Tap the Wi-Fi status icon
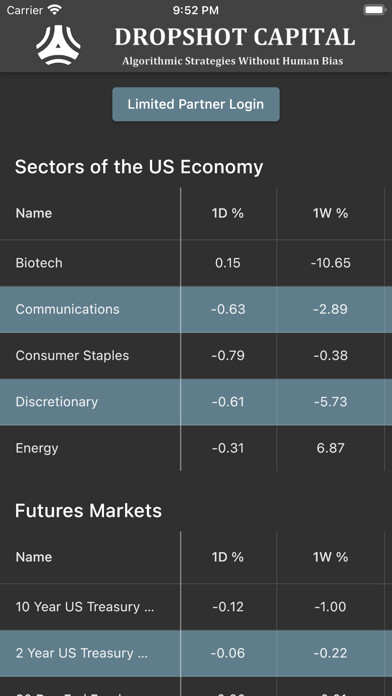Viewport: 392px width, 696px height. pos(55,10)
